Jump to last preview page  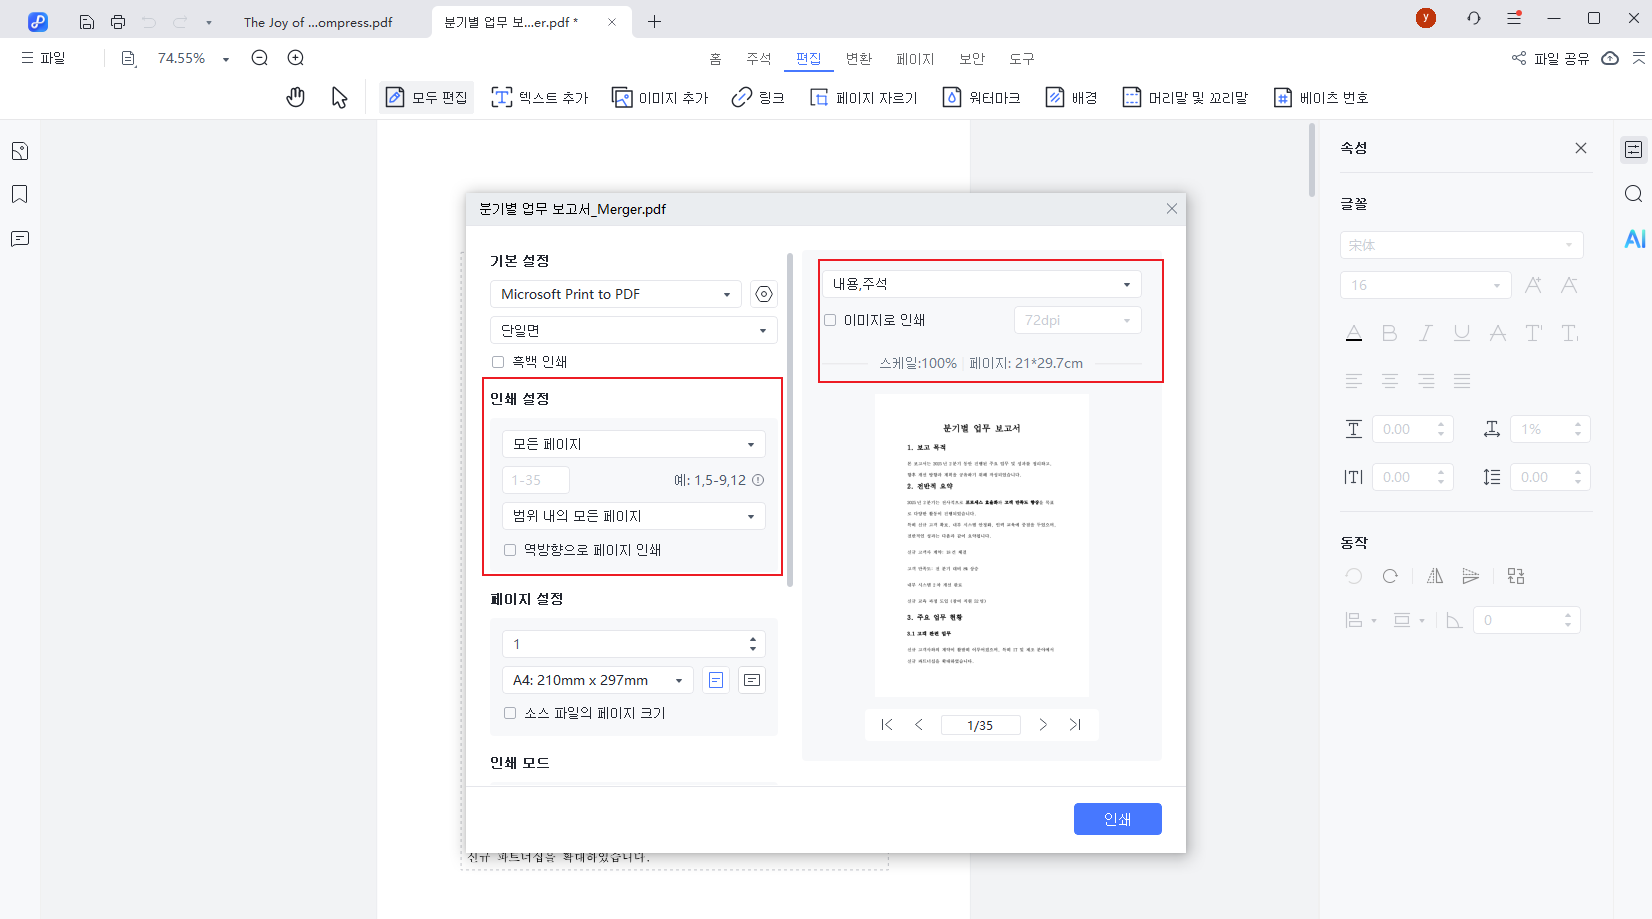click(1075, 725)
